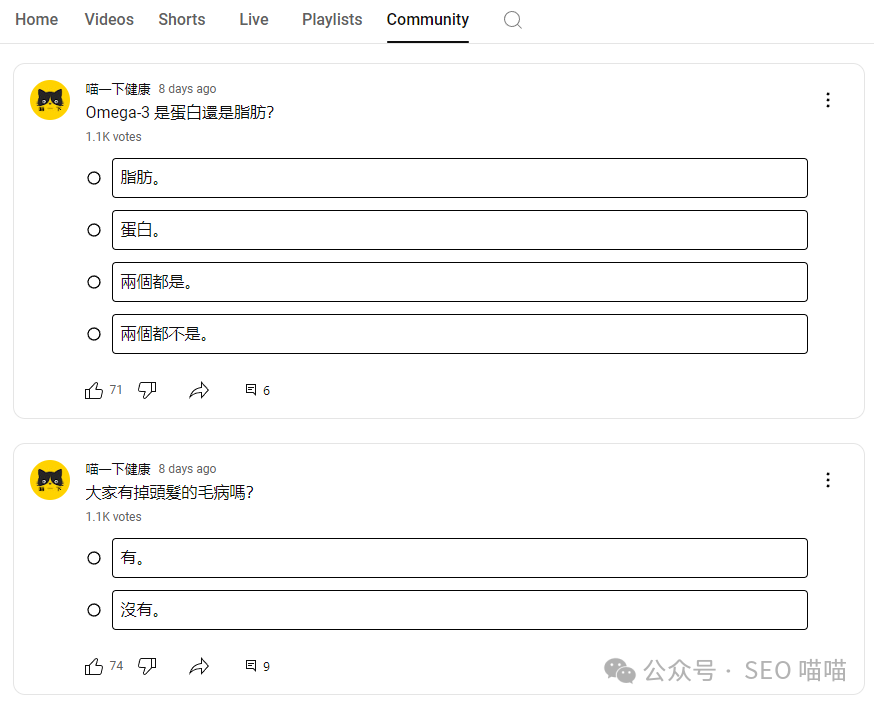The width and height of the screenshot is (874, 705).
Task: Switch to the Playlists tab
Action: click(x=332, y=20)
